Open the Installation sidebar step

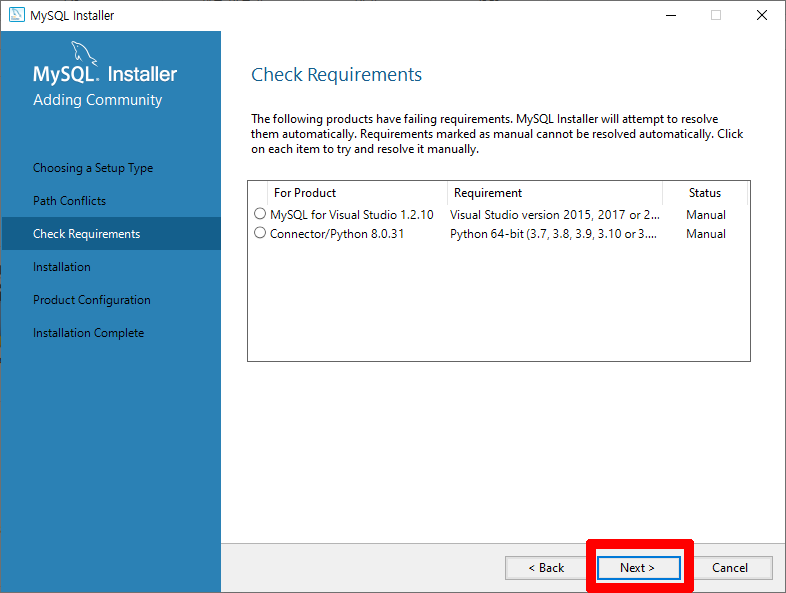point(62,267)
